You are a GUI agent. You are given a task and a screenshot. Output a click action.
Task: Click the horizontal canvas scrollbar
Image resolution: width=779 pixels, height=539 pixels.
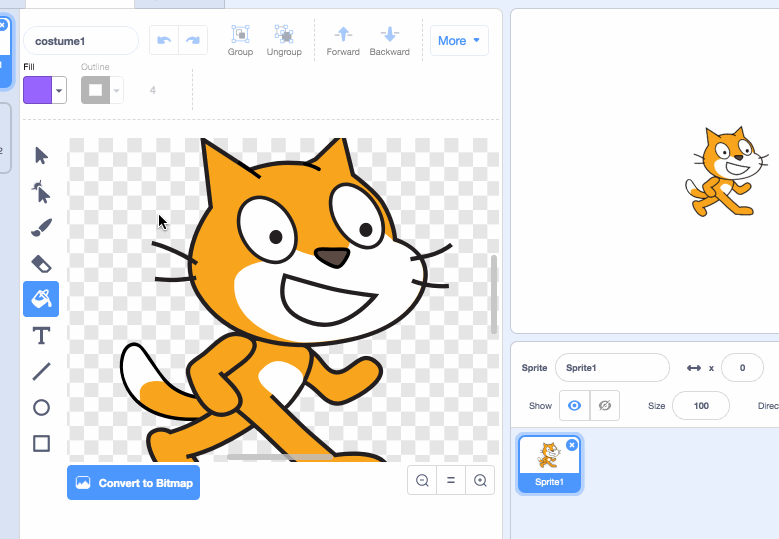(x=280, y=457)
